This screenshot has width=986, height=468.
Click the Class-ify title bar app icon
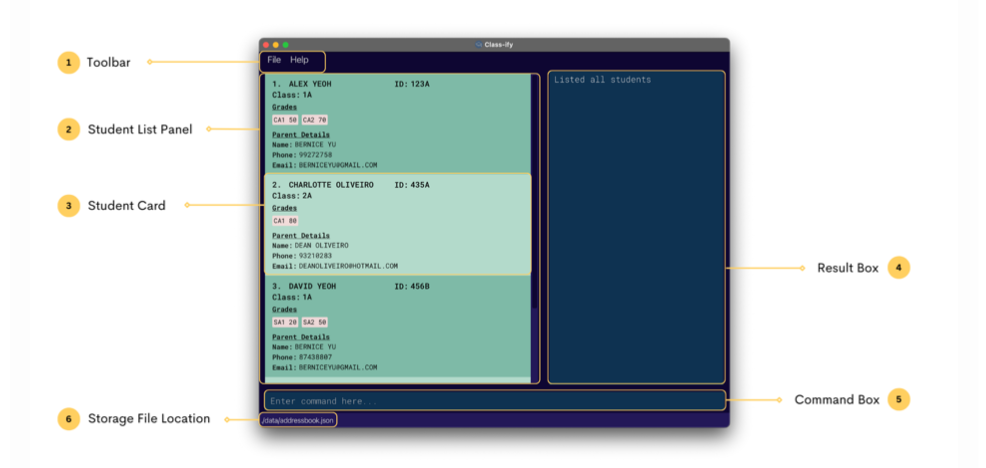tap(479, 45)
